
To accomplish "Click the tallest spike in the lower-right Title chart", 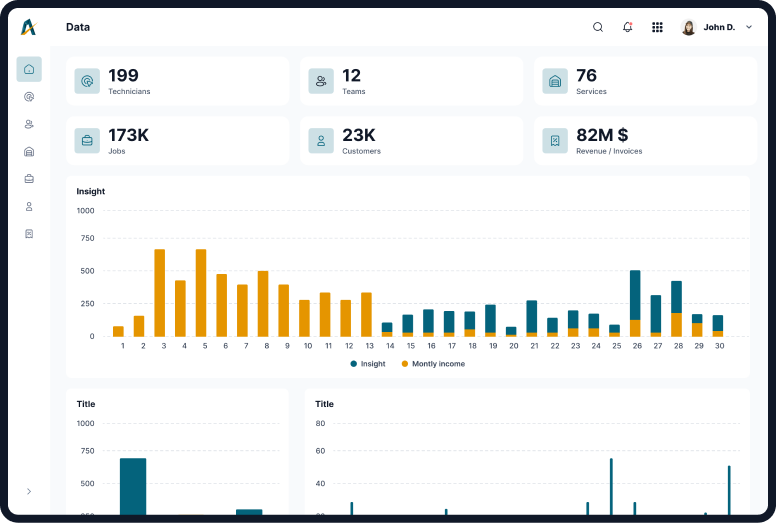I will (611, 487).
